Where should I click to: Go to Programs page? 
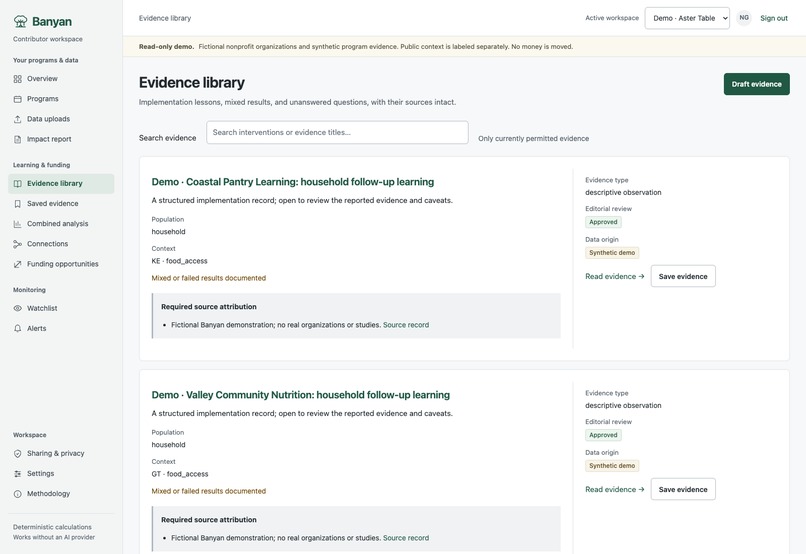(61, 99)
